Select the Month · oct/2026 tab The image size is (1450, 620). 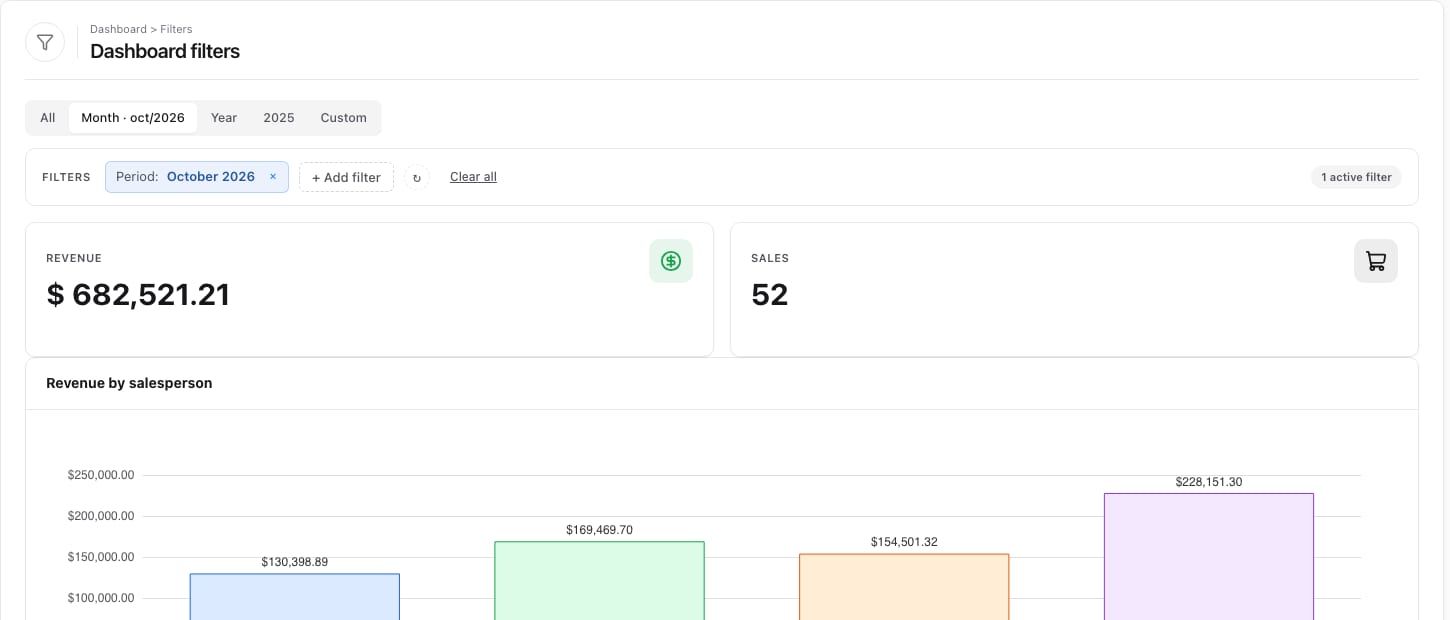[133, 118]
